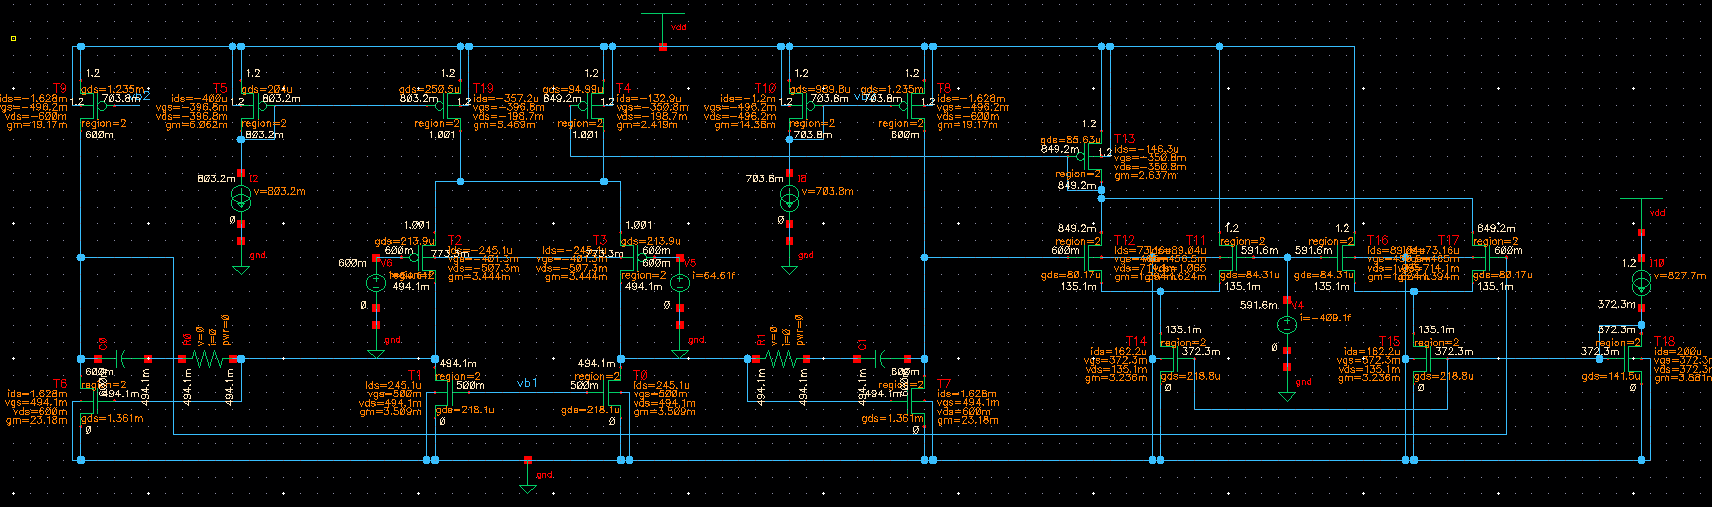Select current source I10 symbol

pyautogui.click(x=1641, y=282)
